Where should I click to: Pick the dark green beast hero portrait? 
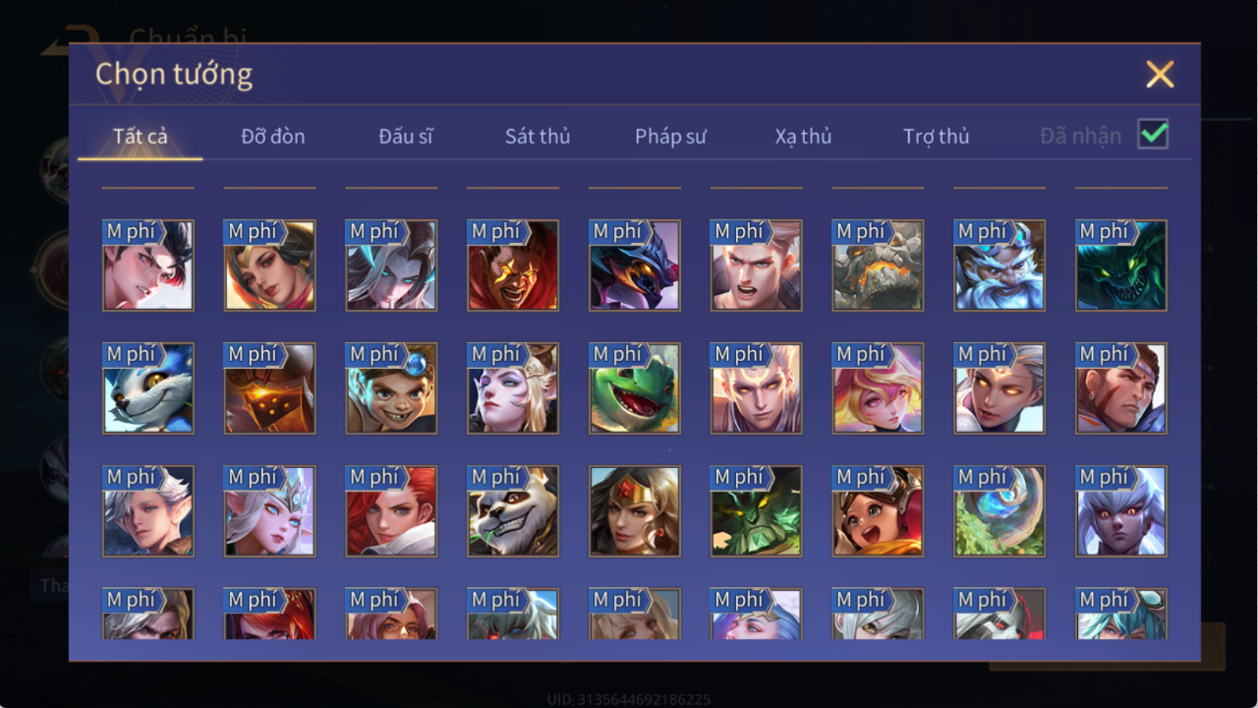coord(1121,265)
